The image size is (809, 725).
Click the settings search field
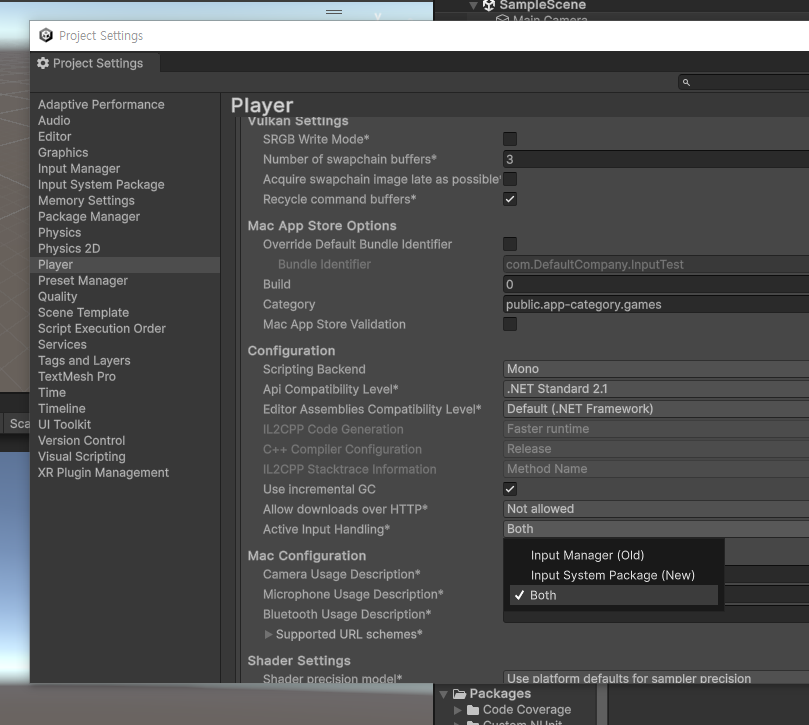[743, 82]
